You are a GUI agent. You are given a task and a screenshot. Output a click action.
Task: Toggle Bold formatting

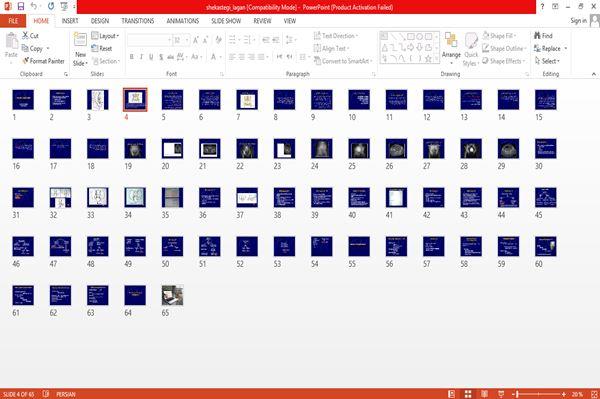(x=132, y=57)
